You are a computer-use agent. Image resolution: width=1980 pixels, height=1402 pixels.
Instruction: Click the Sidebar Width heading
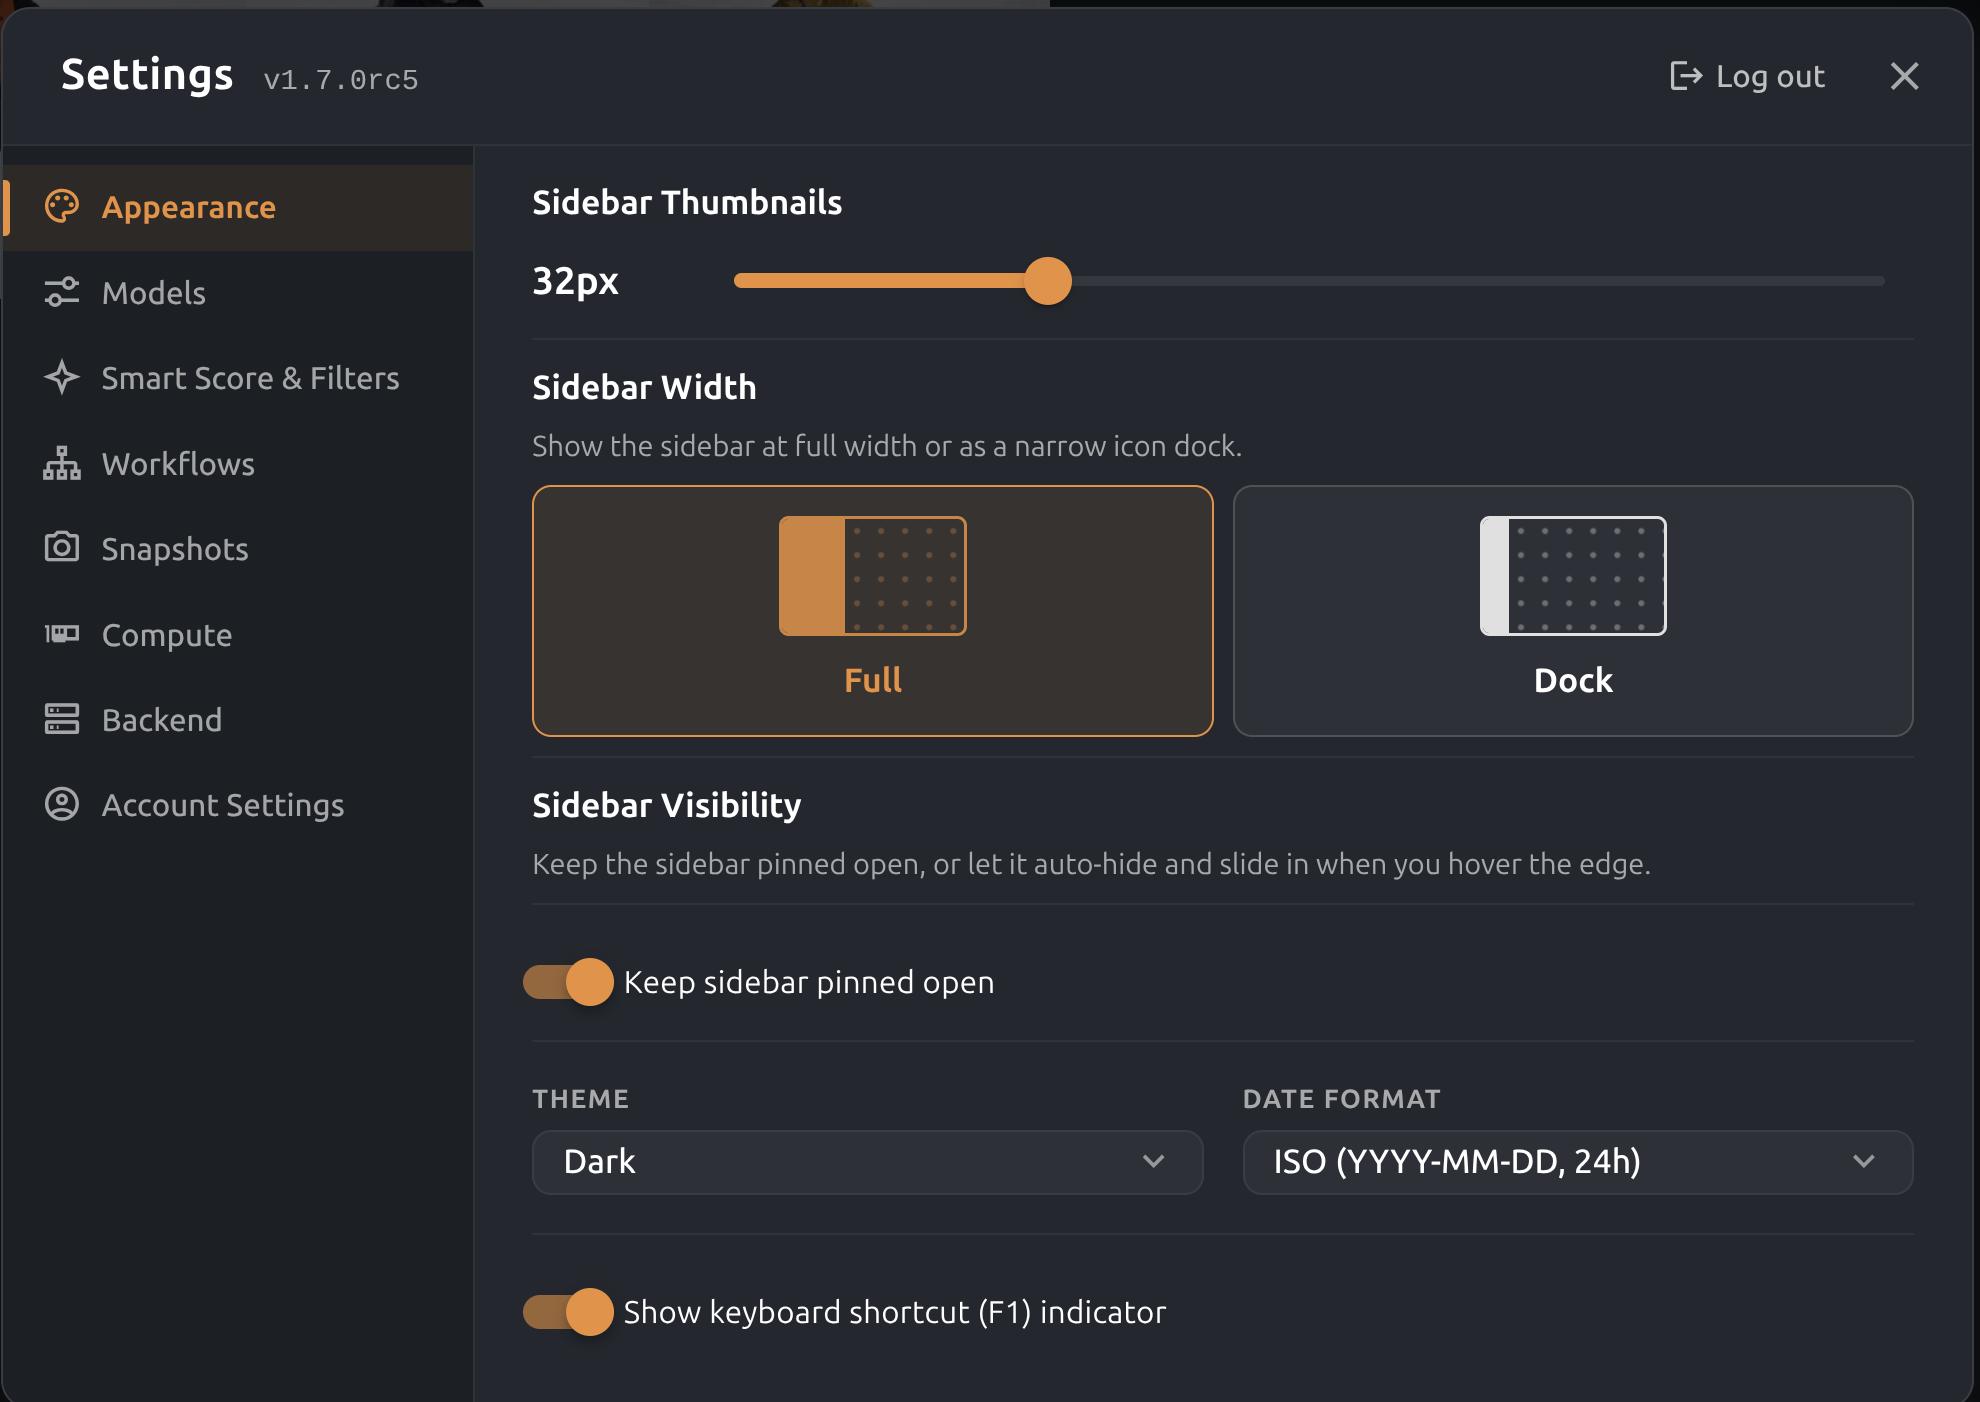point(644,387)
